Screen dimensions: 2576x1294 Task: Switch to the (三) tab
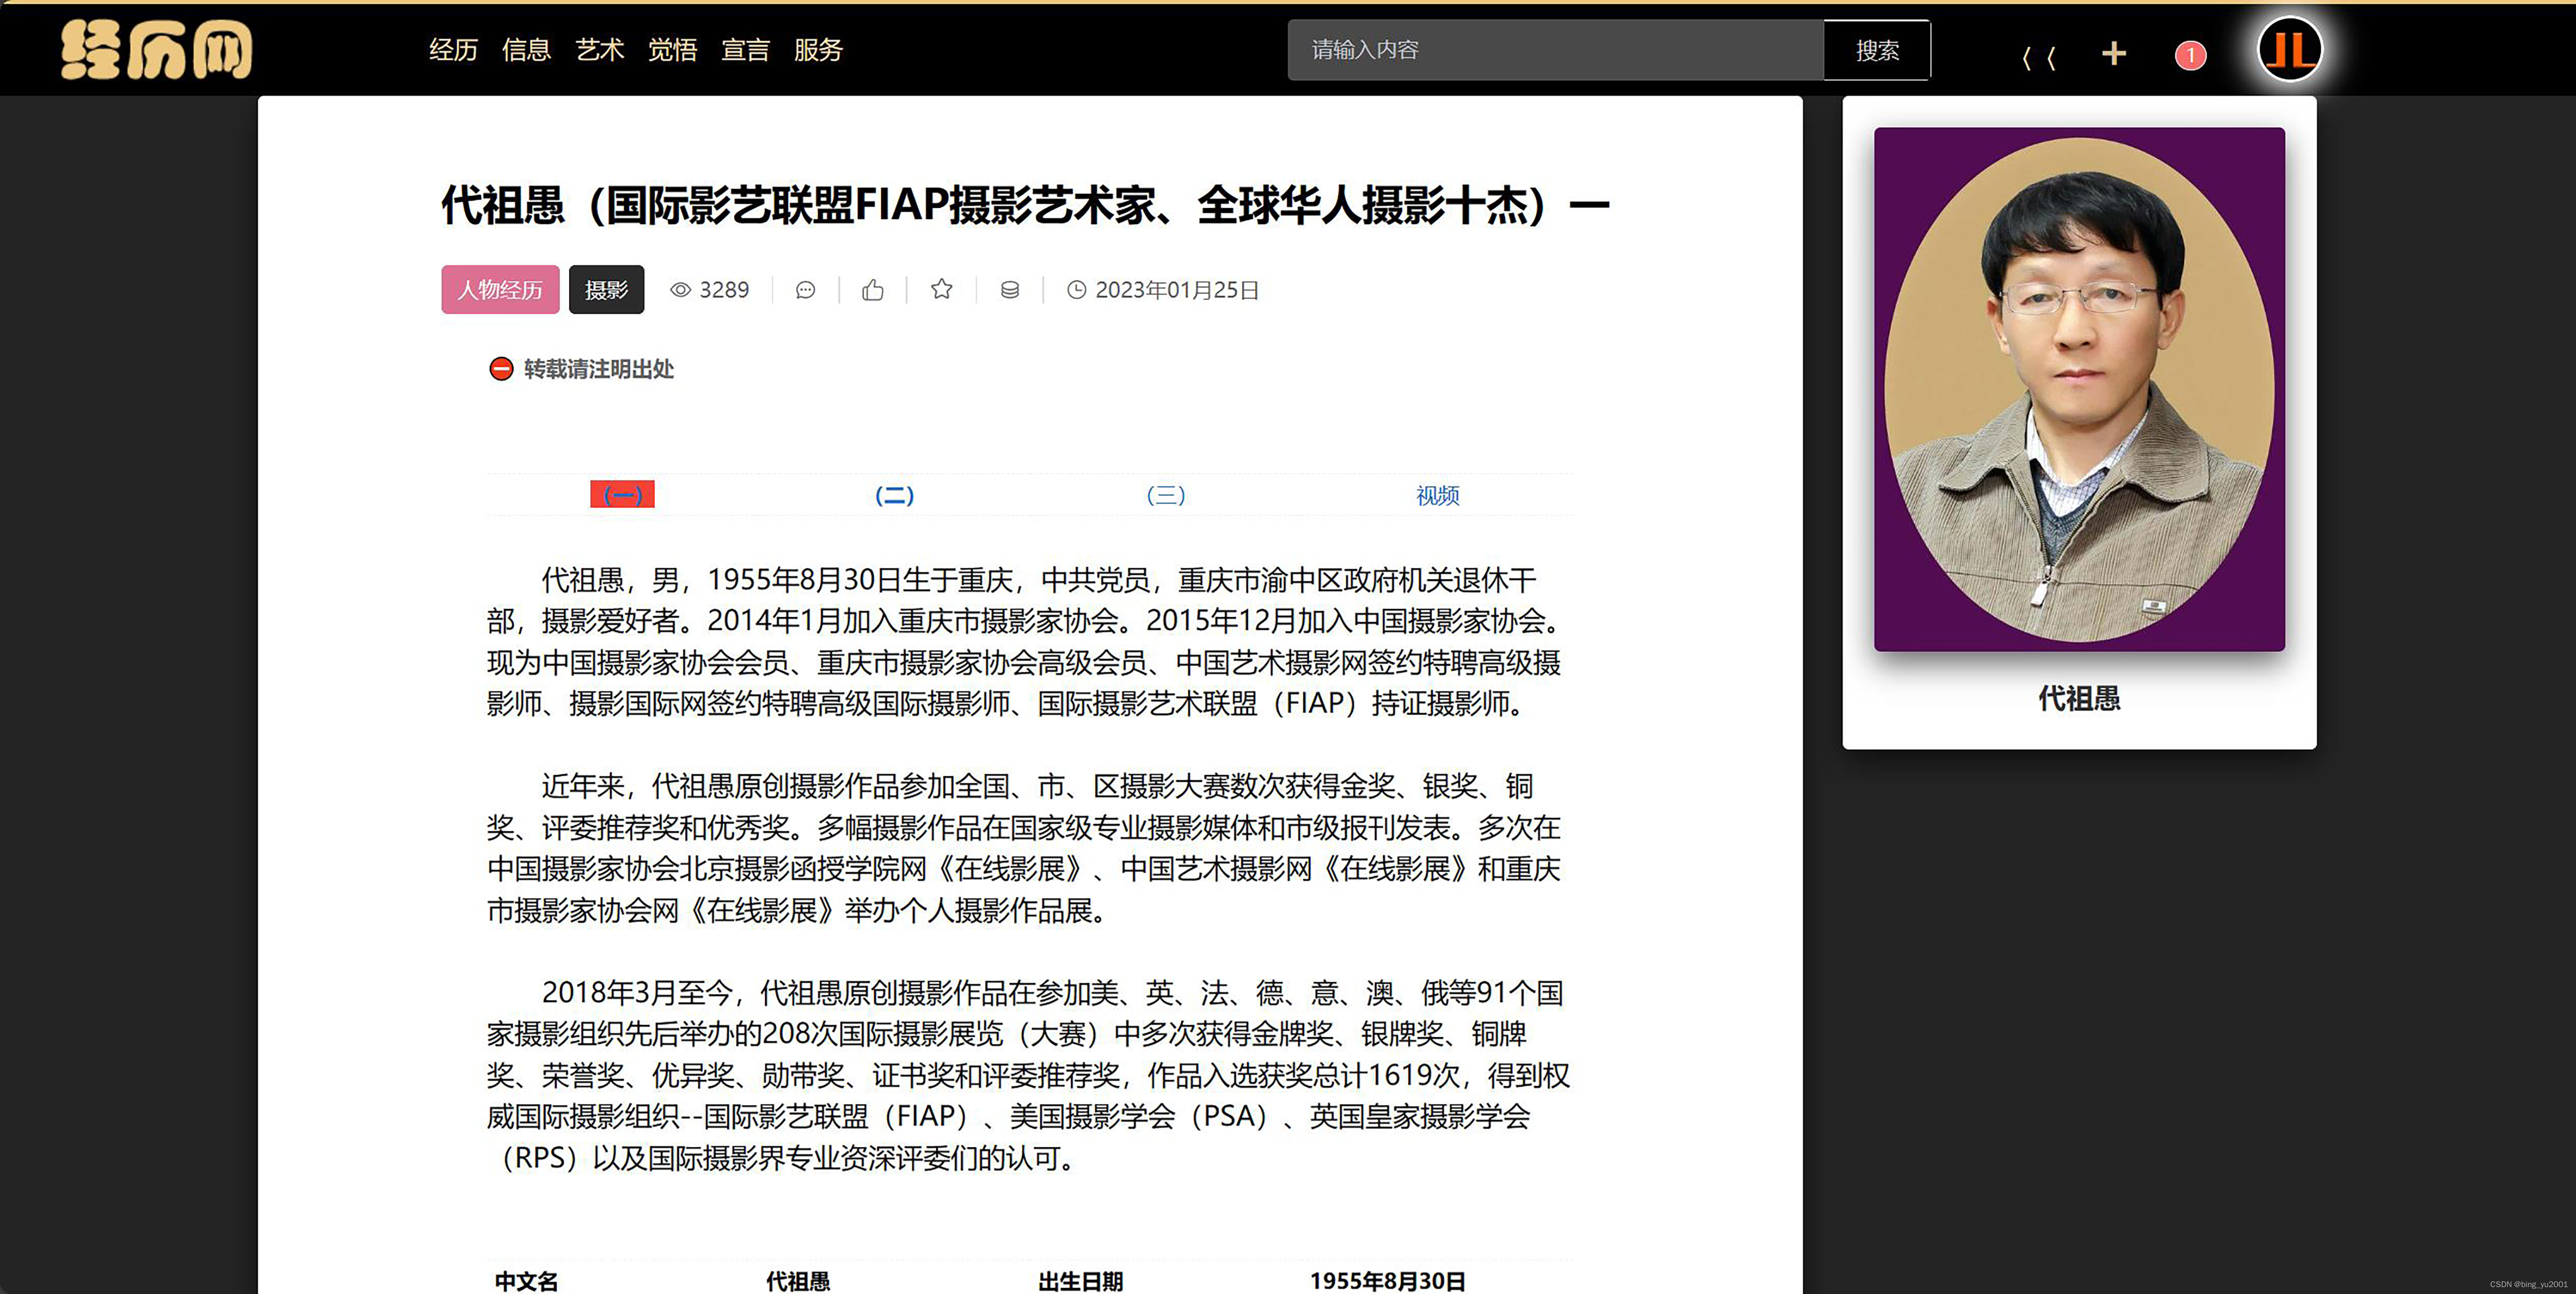(x=1166, y=495)
